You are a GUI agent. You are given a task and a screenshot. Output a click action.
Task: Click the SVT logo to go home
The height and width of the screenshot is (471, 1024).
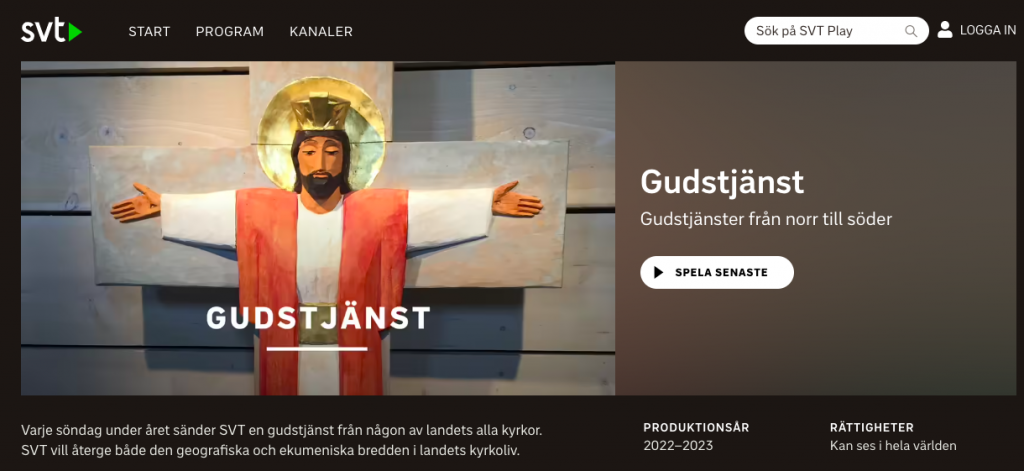coord(52,31)
